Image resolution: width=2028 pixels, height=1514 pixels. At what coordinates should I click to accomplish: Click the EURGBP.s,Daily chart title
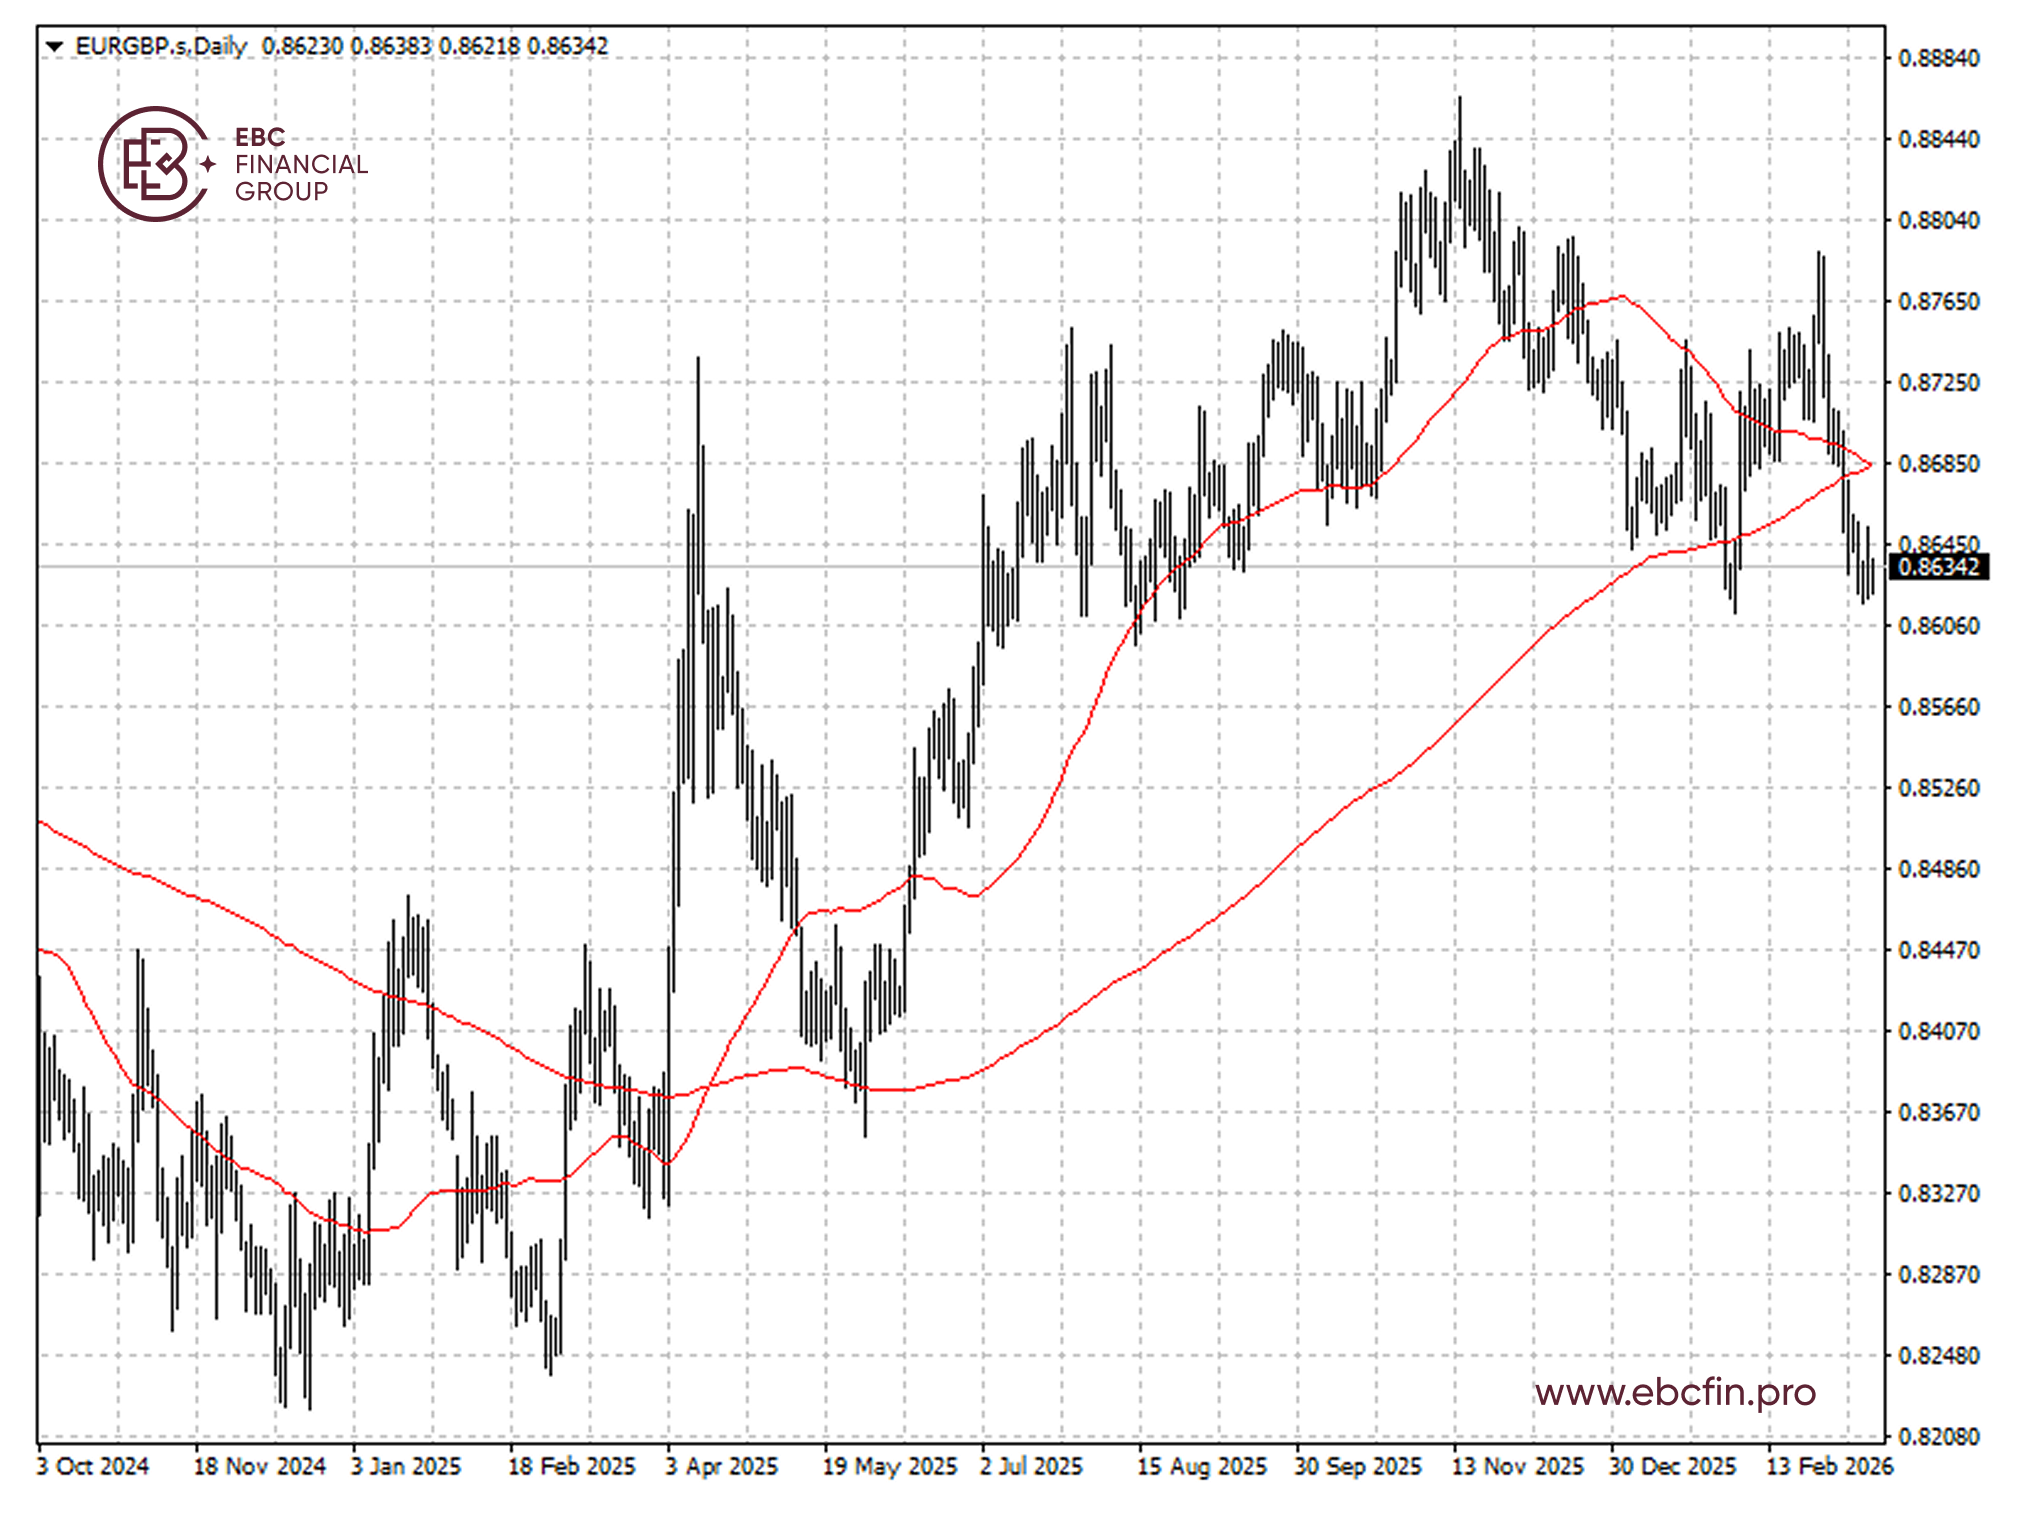coord(160,46)
